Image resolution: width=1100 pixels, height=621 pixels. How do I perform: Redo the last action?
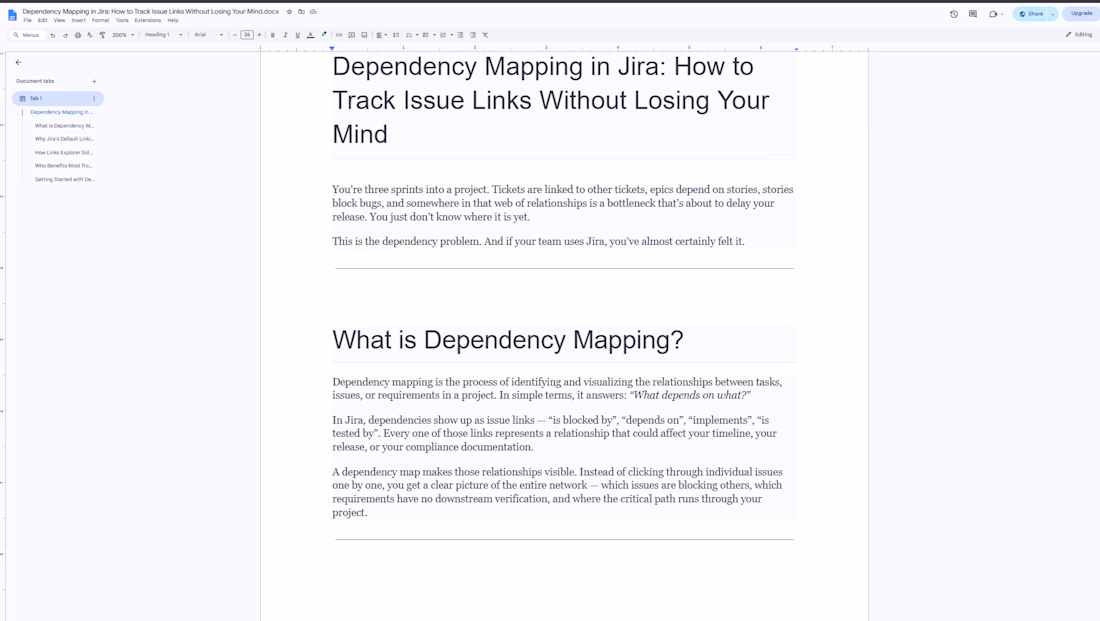65,35
